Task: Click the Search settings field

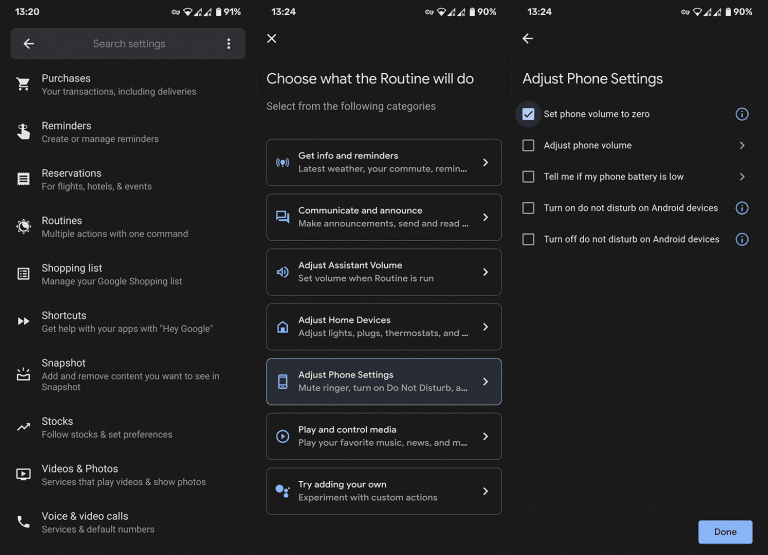Action: [129, 44]
